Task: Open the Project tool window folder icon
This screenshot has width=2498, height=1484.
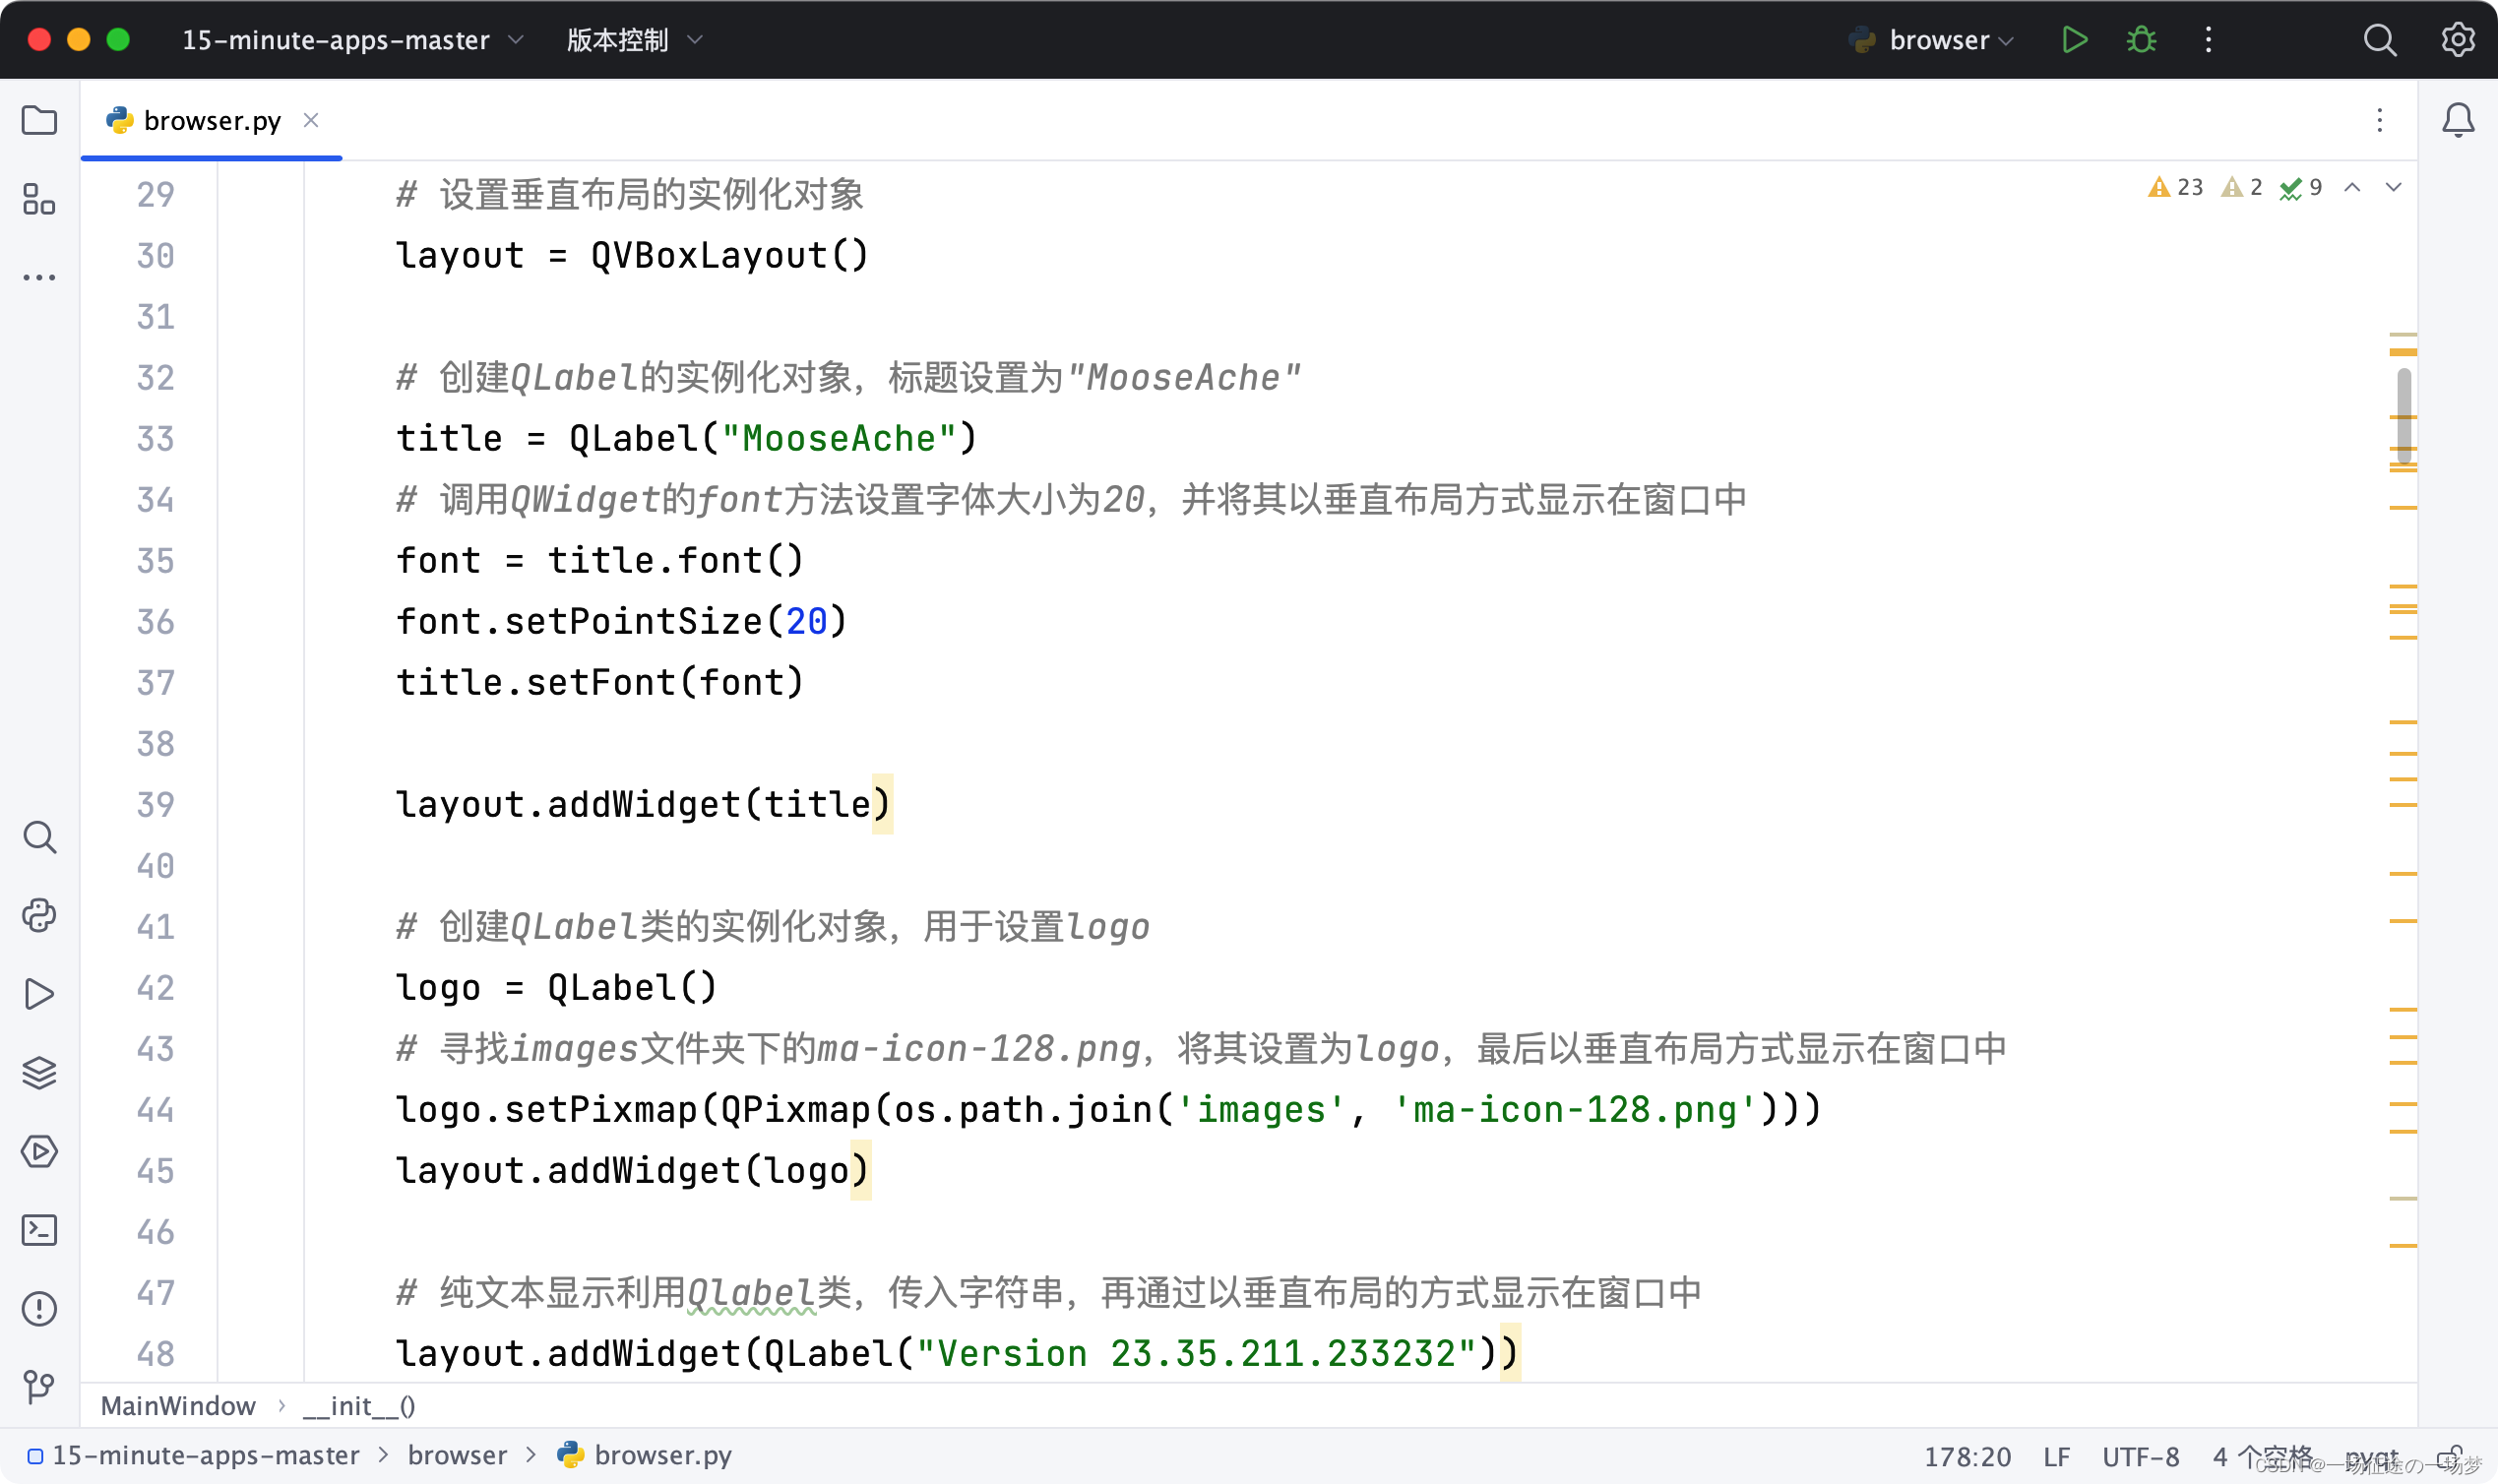Action: click(39, 120)
